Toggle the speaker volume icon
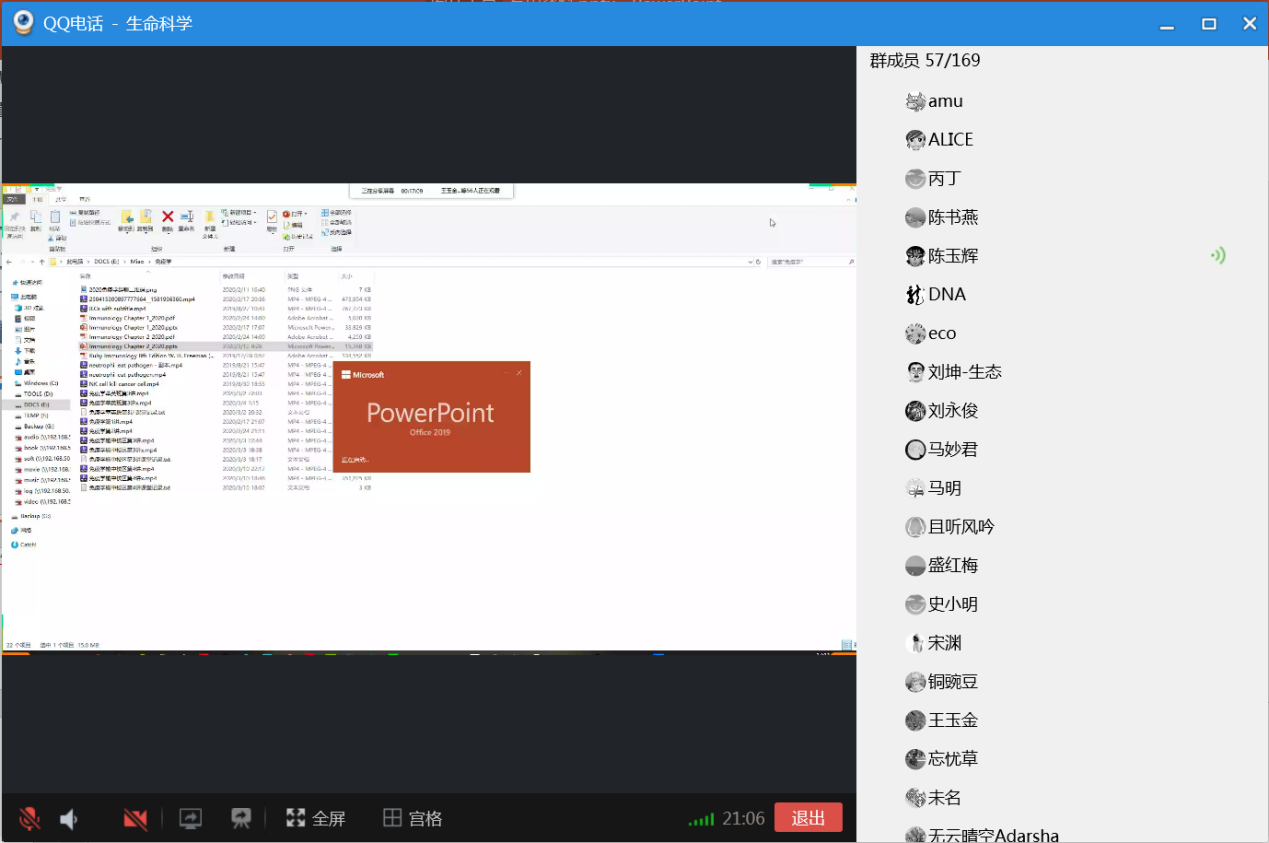The width and height of the screenshot is (1269, 843). [x=68, y=819]
